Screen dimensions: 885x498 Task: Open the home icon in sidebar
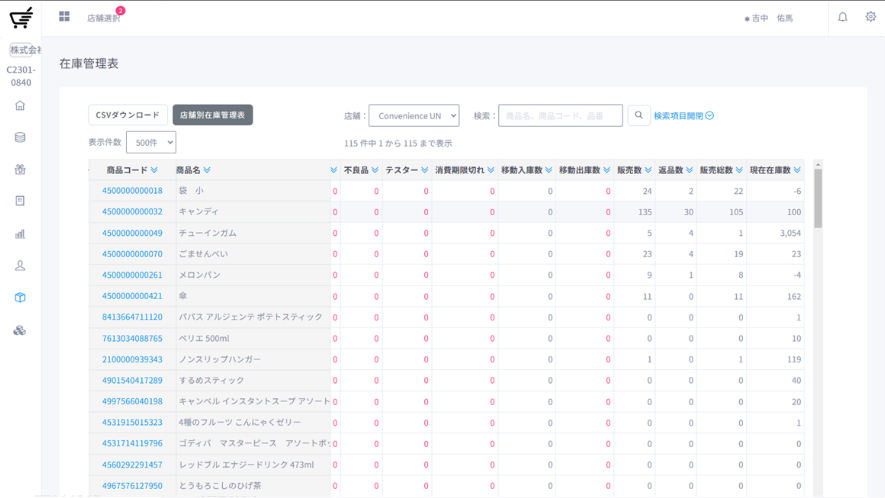pos(20,106)
